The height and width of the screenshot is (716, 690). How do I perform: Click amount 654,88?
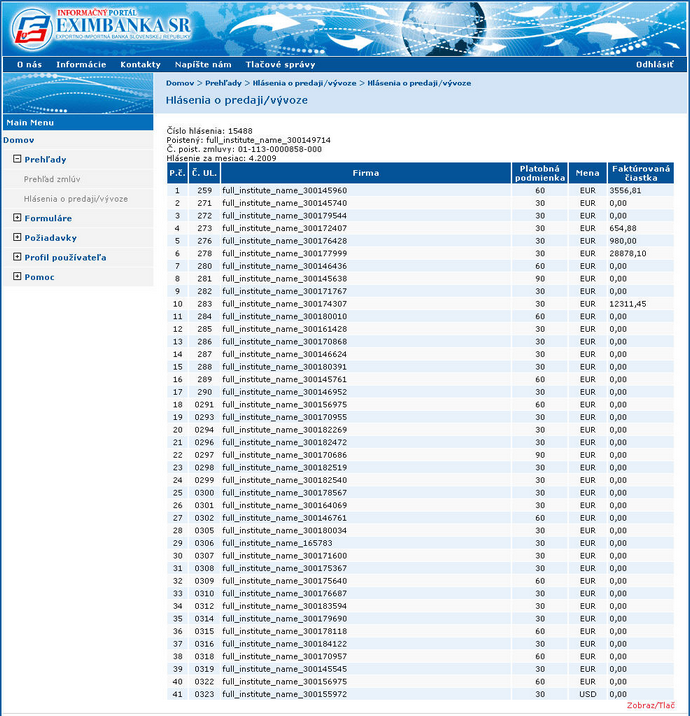tap(622, 228)
